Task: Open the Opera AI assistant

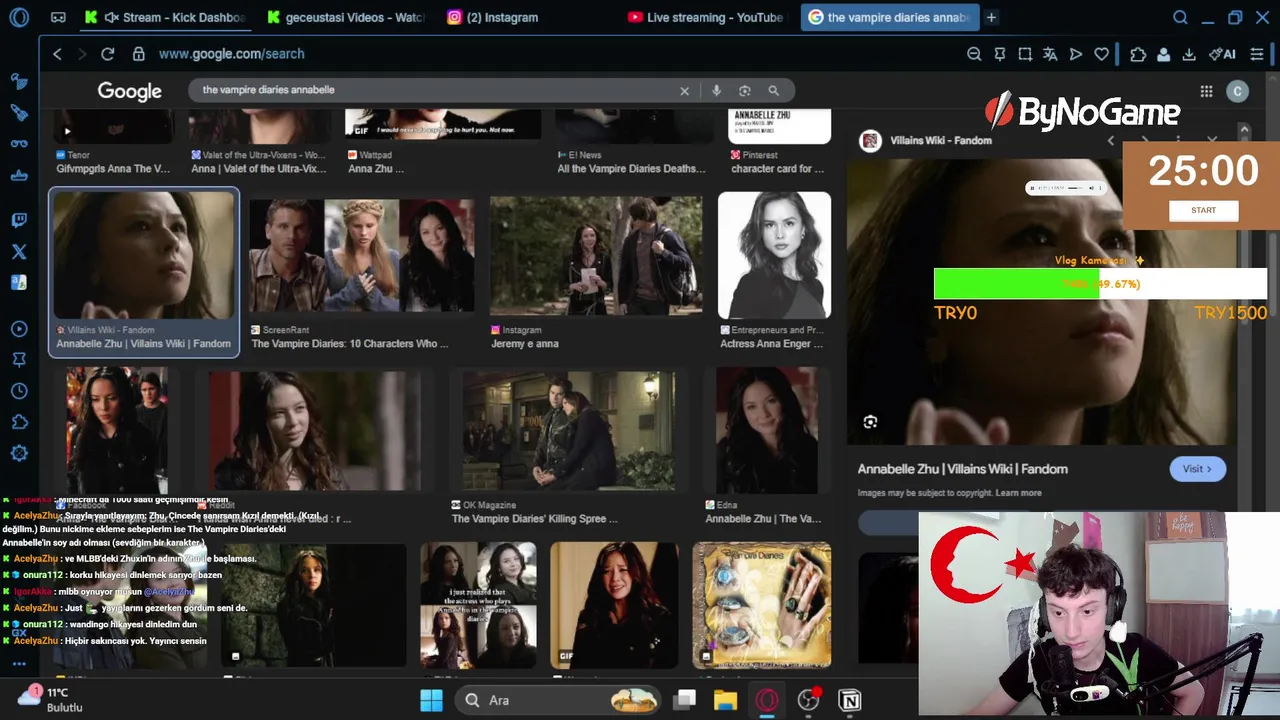Action: click(1222, 54)
